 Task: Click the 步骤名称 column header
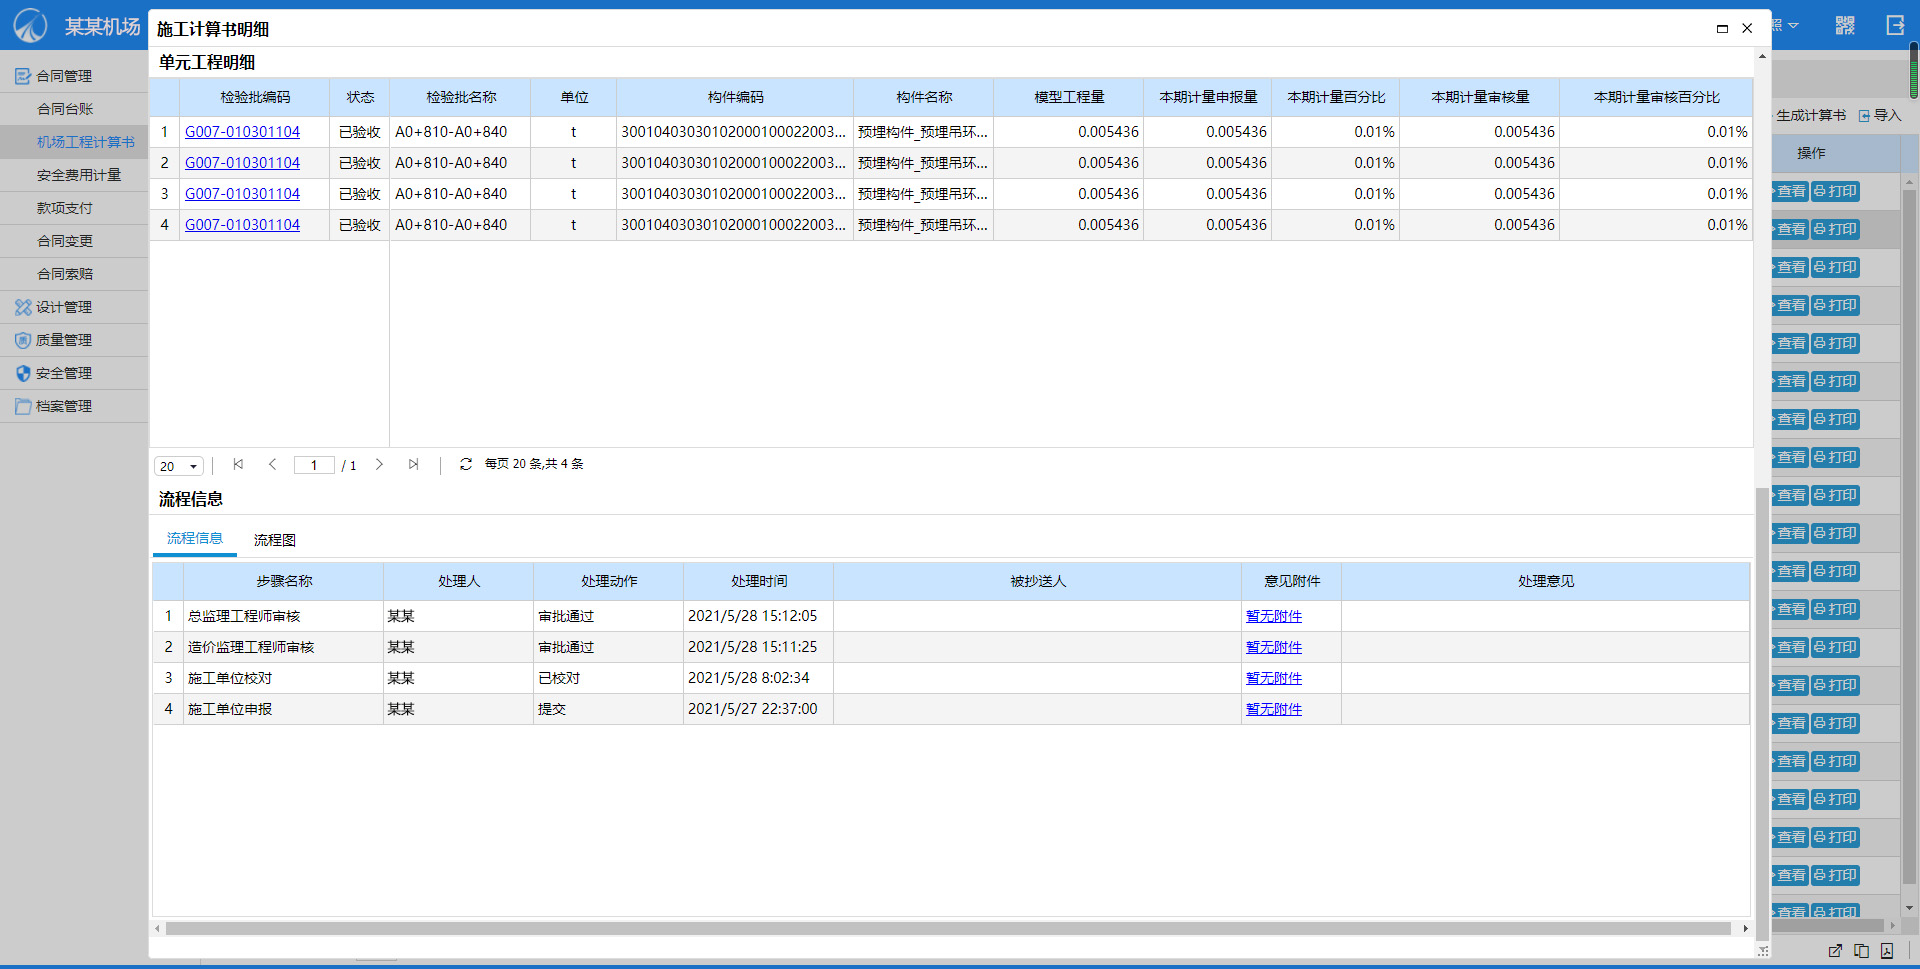[x=284, y=581]
